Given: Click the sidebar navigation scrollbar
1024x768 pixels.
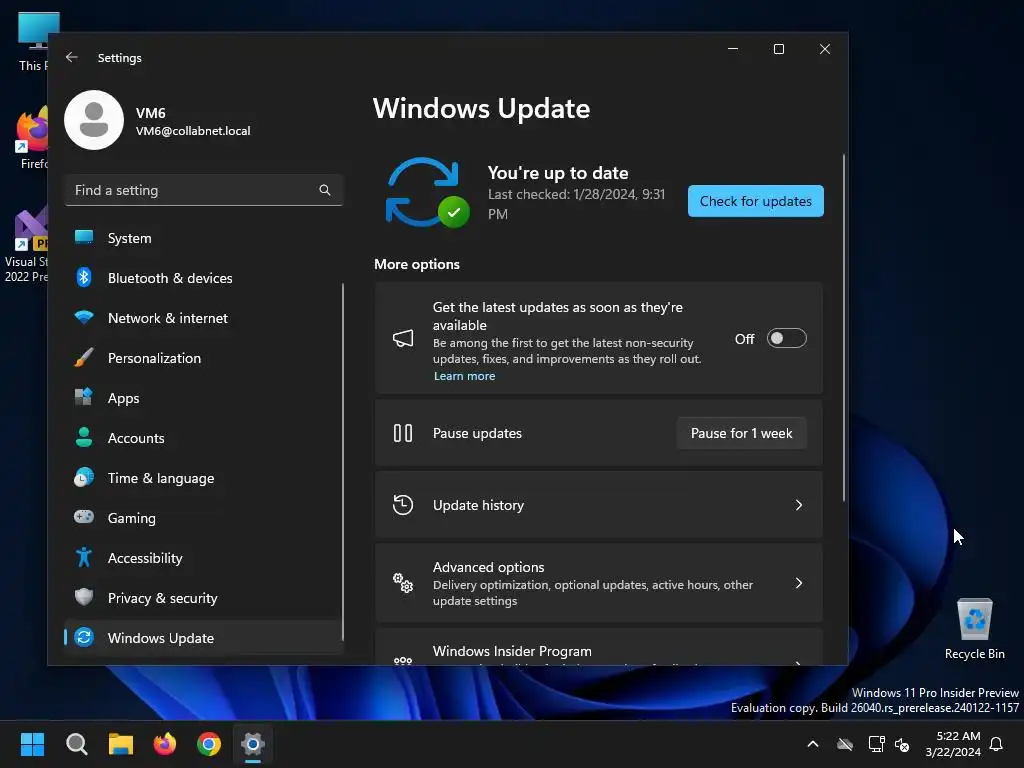Looking at the screenshot, I should 342,462.
